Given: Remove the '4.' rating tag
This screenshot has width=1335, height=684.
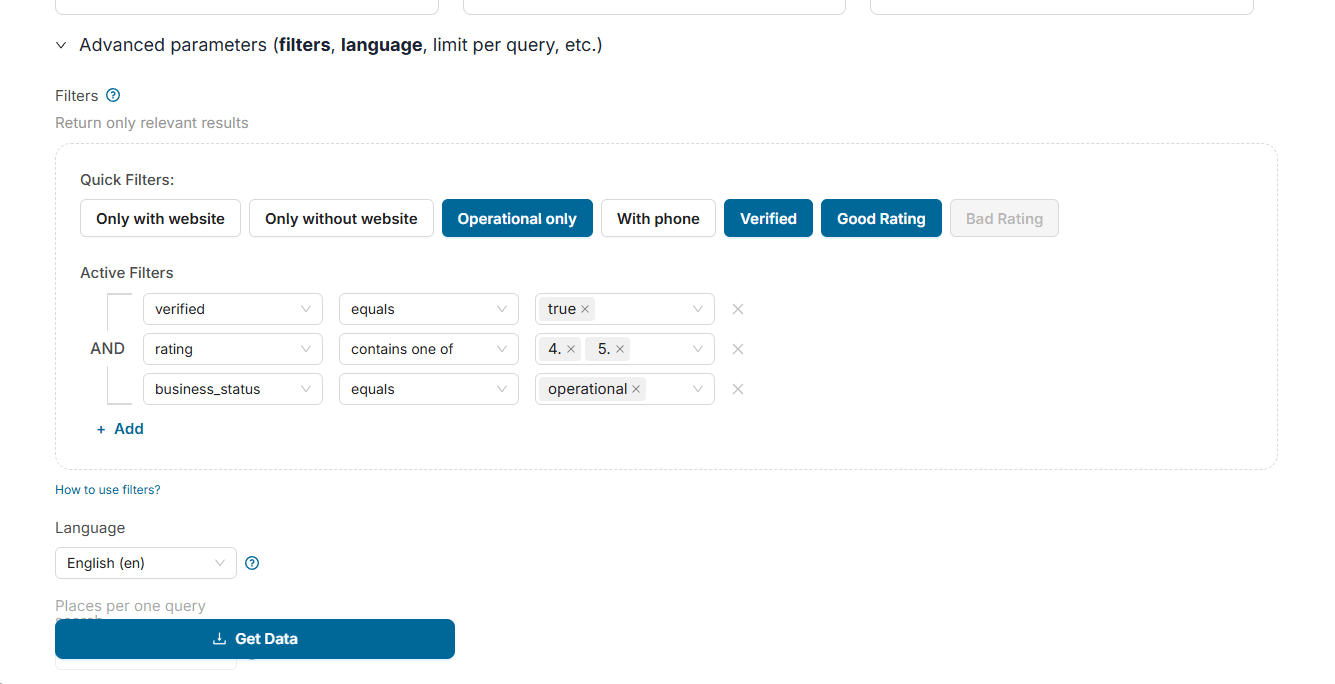Looking at the screenshot, I should point(571,349).
